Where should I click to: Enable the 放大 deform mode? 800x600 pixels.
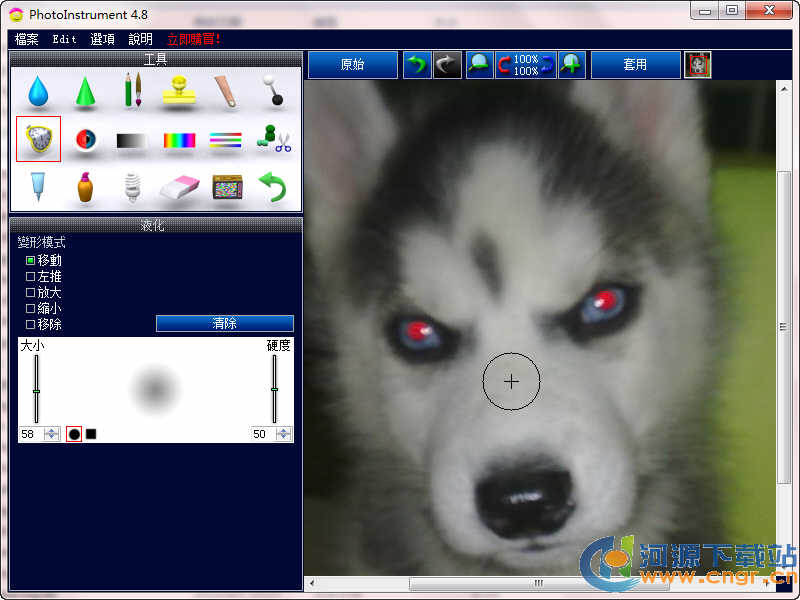(30, 292)
